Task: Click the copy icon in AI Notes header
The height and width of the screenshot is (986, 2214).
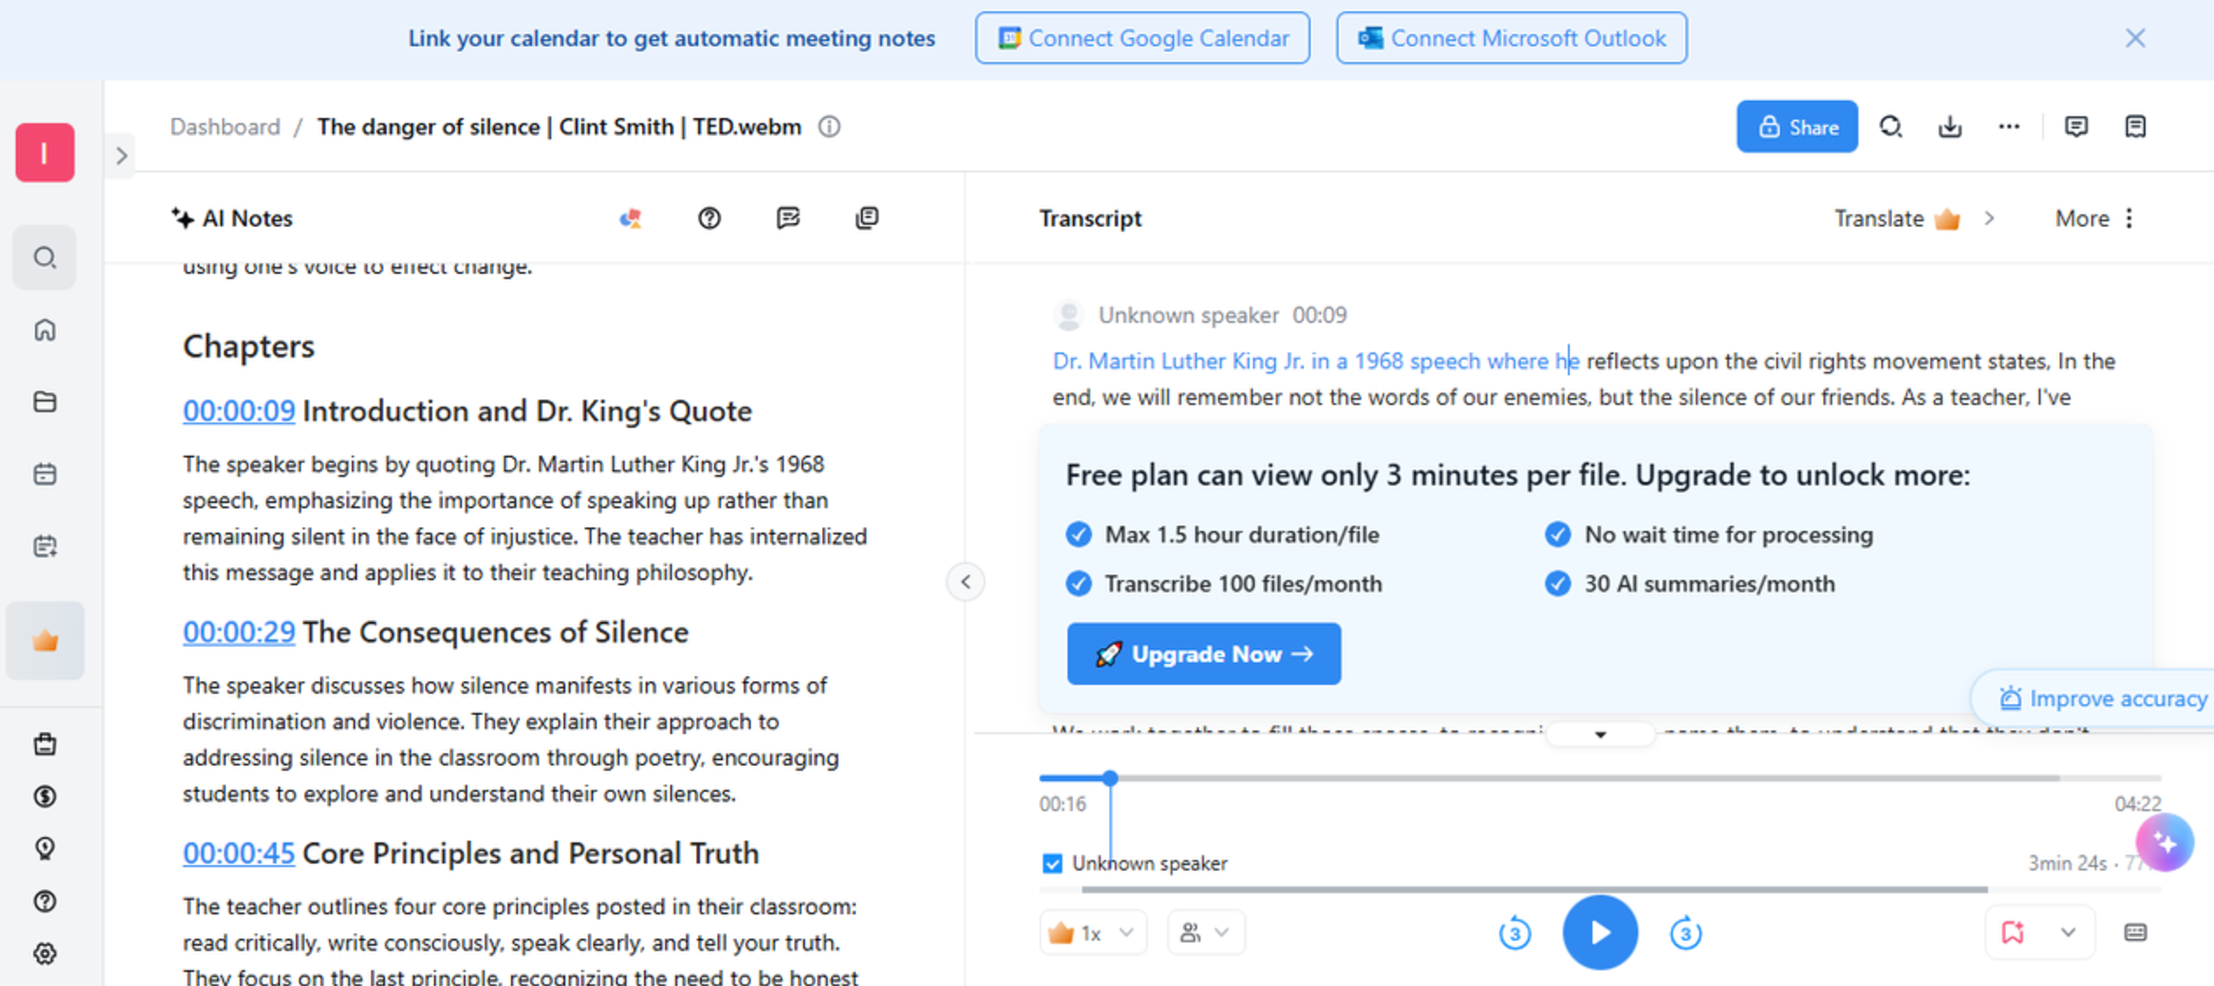Action: tap(867, 218)
